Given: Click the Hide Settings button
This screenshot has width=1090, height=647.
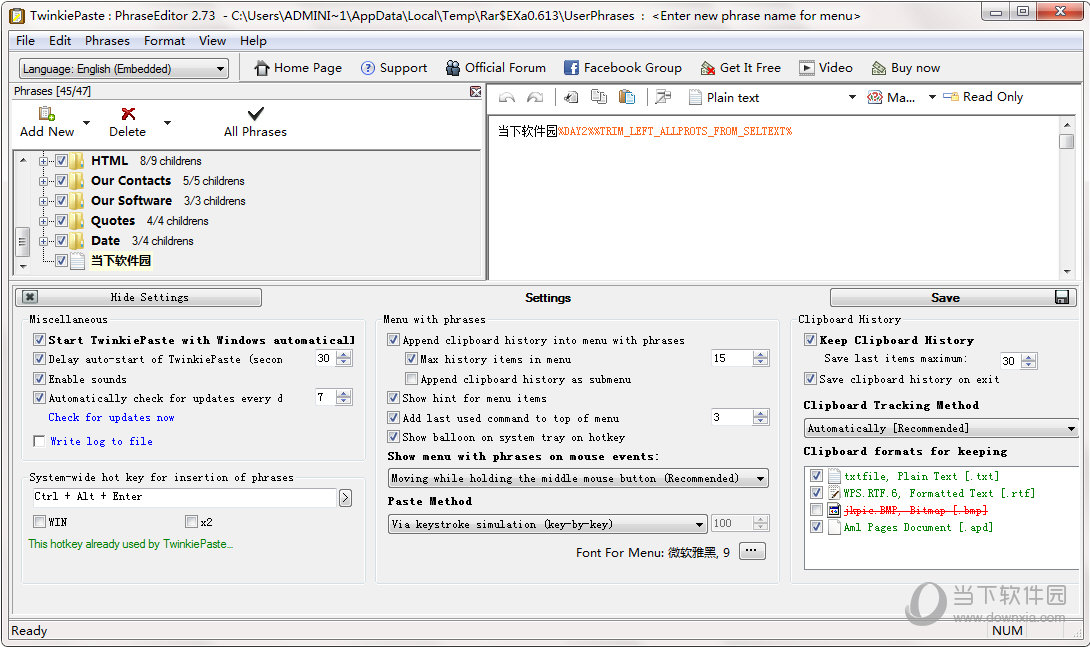Looking at the screenshot, I should [x=139, y=297].
